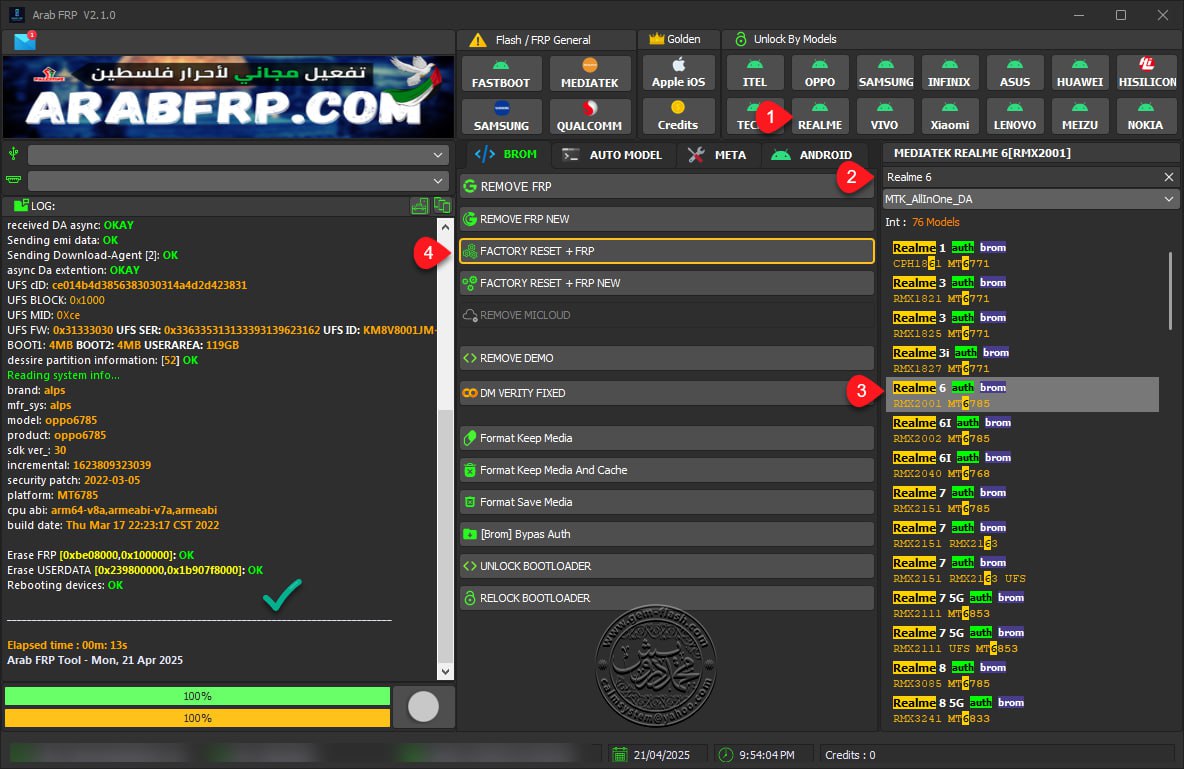Switch to the AUTO MODEL tab
Viewport: 1184px width, 769px height.
[612, 155]
